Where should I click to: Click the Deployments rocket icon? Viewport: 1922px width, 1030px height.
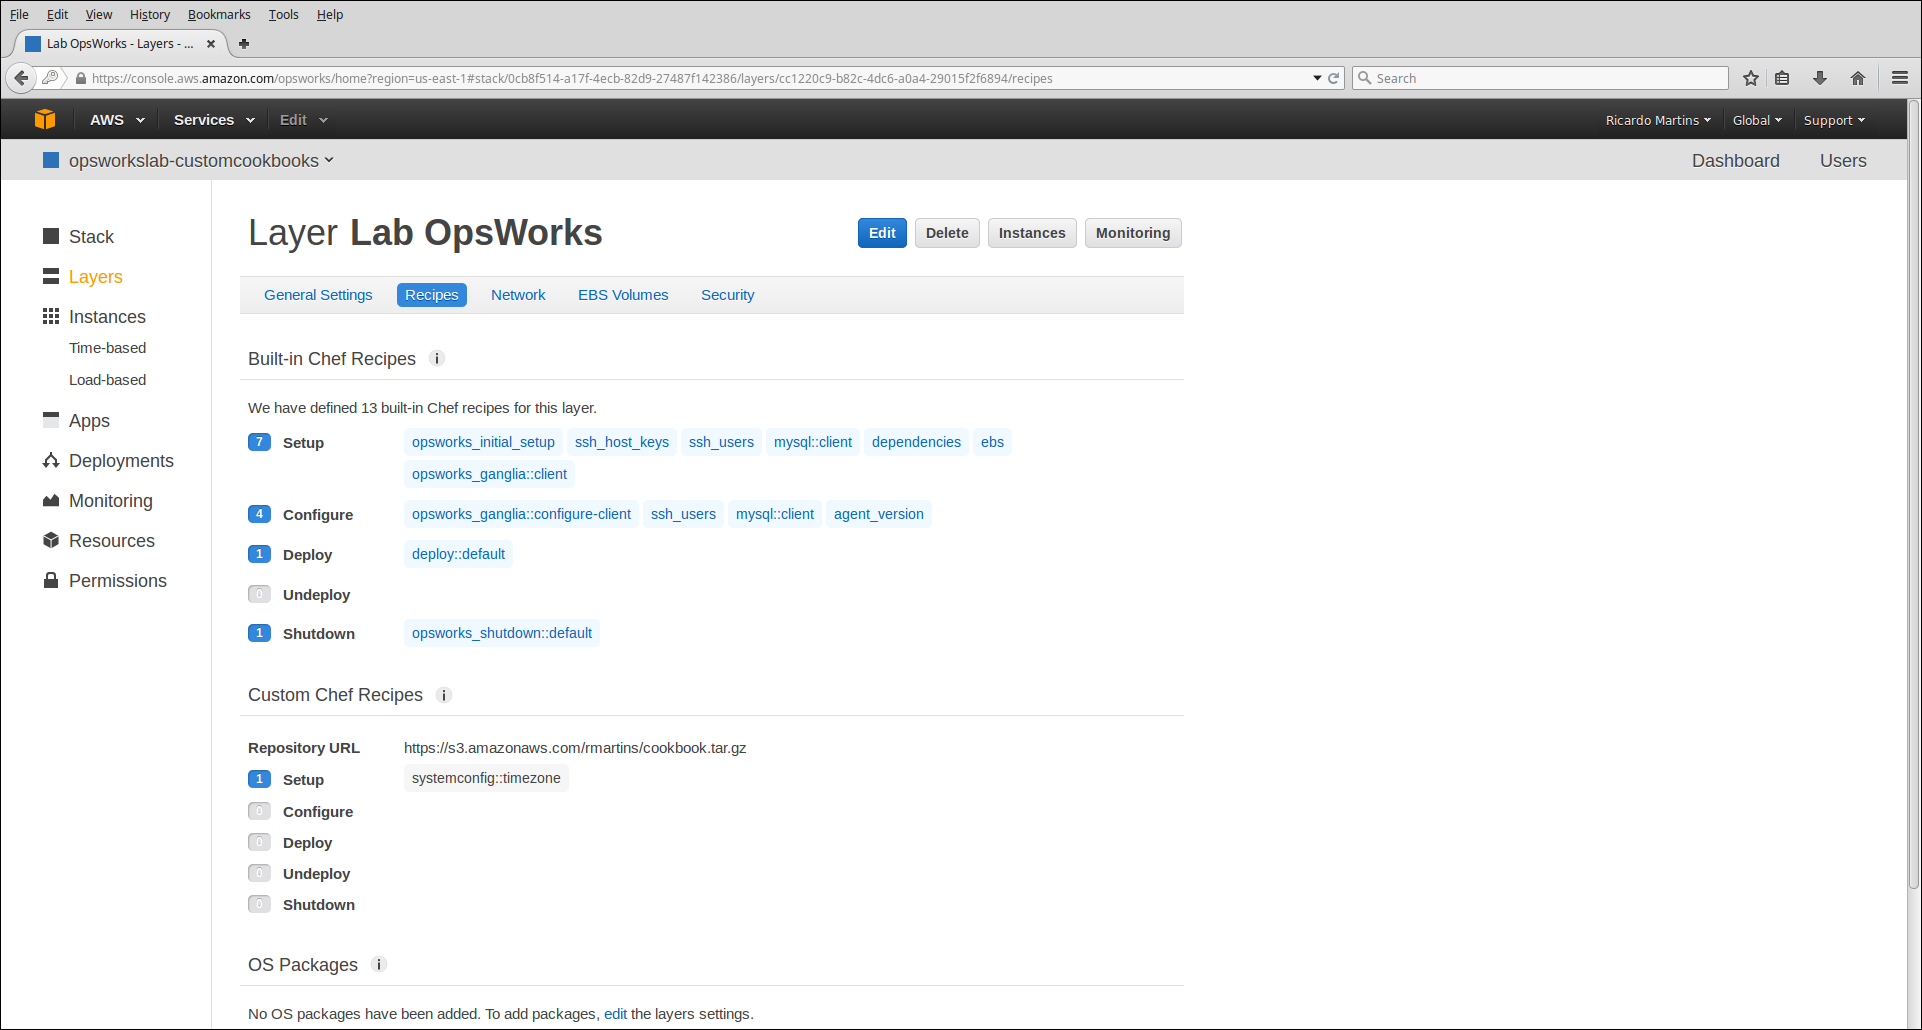[51, 460]
